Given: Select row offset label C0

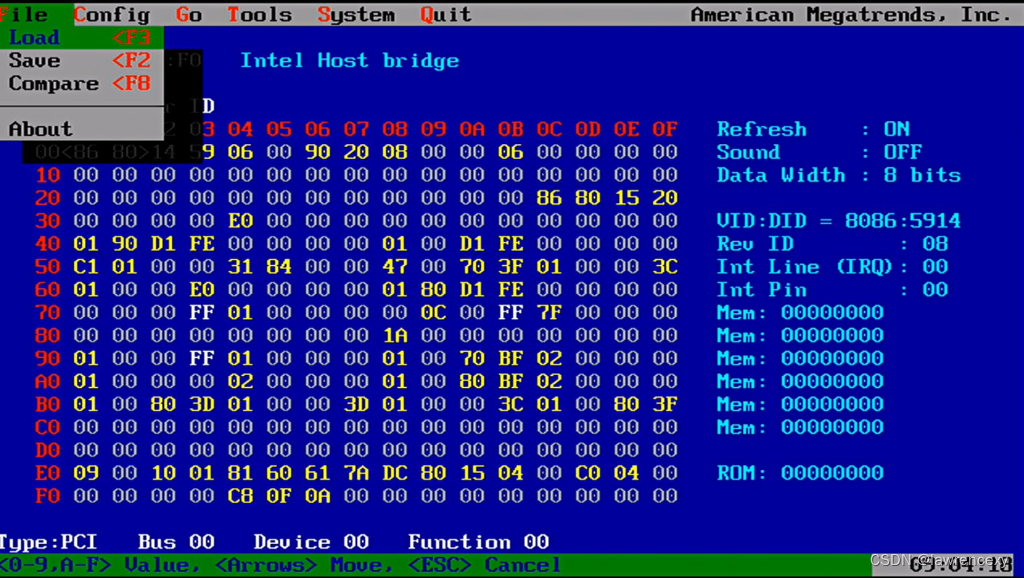Looking at the screenshot, I should click(x=48, y=427).
